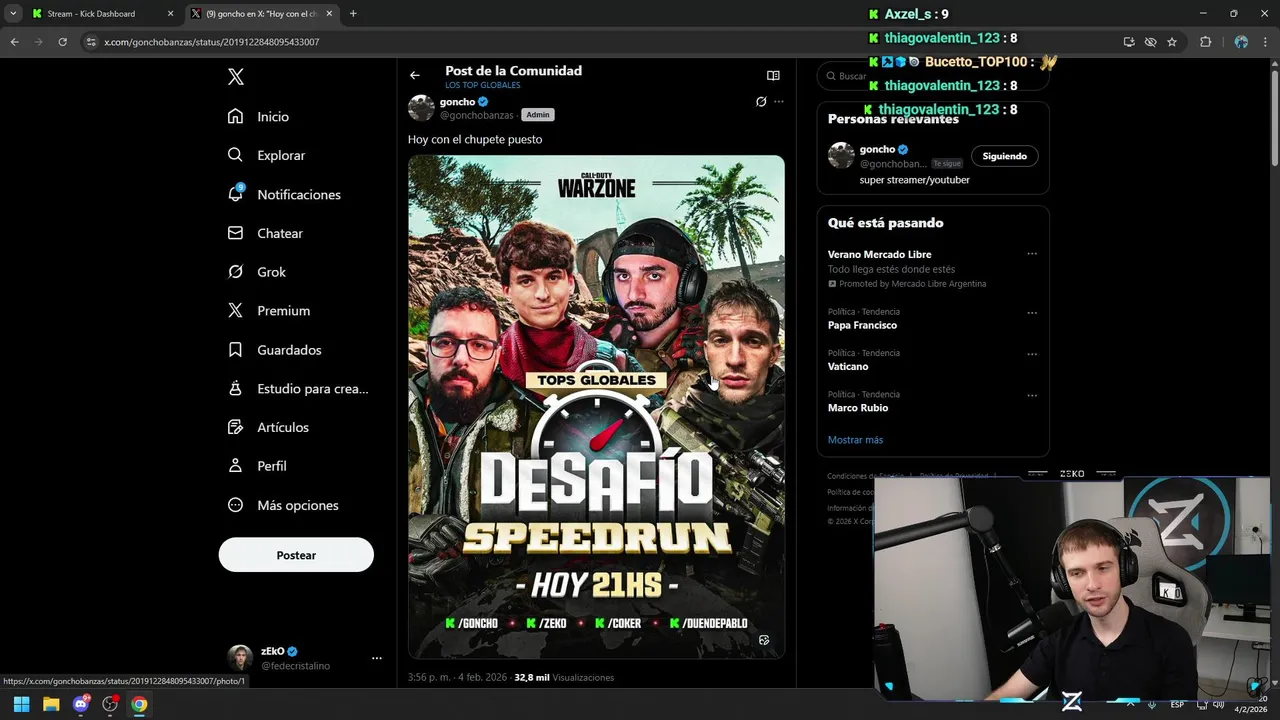
Task: Open site information icon in address bar
Action: pyautogui.click(x=91, y=42)
